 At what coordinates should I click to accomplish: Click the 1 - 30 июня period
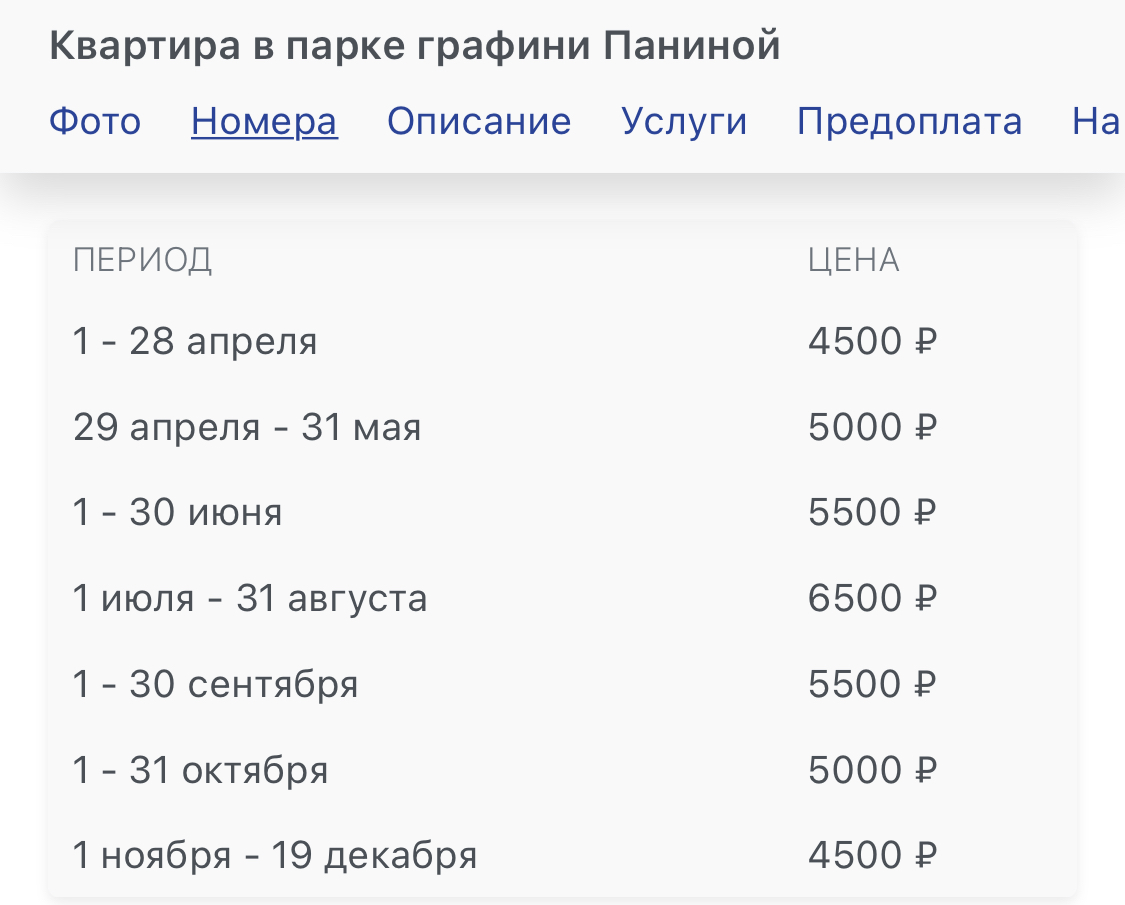(178, 513)
